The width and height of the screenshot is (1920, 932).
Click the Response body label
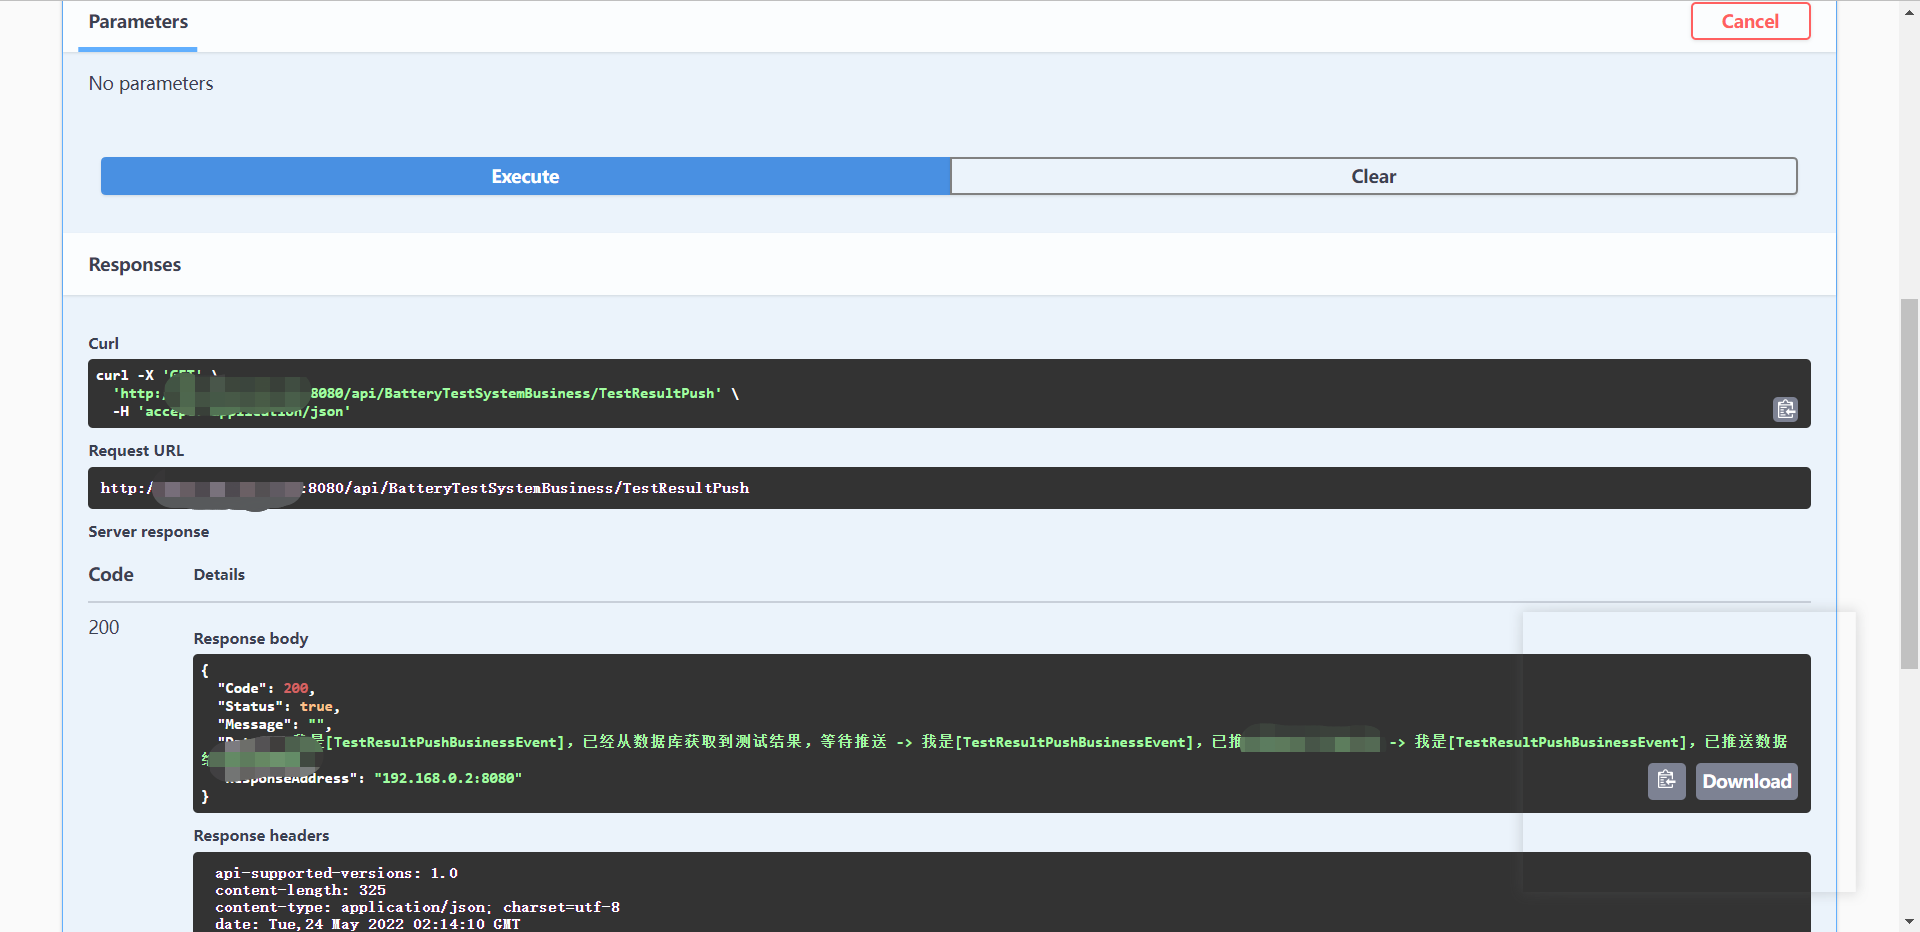251,638
